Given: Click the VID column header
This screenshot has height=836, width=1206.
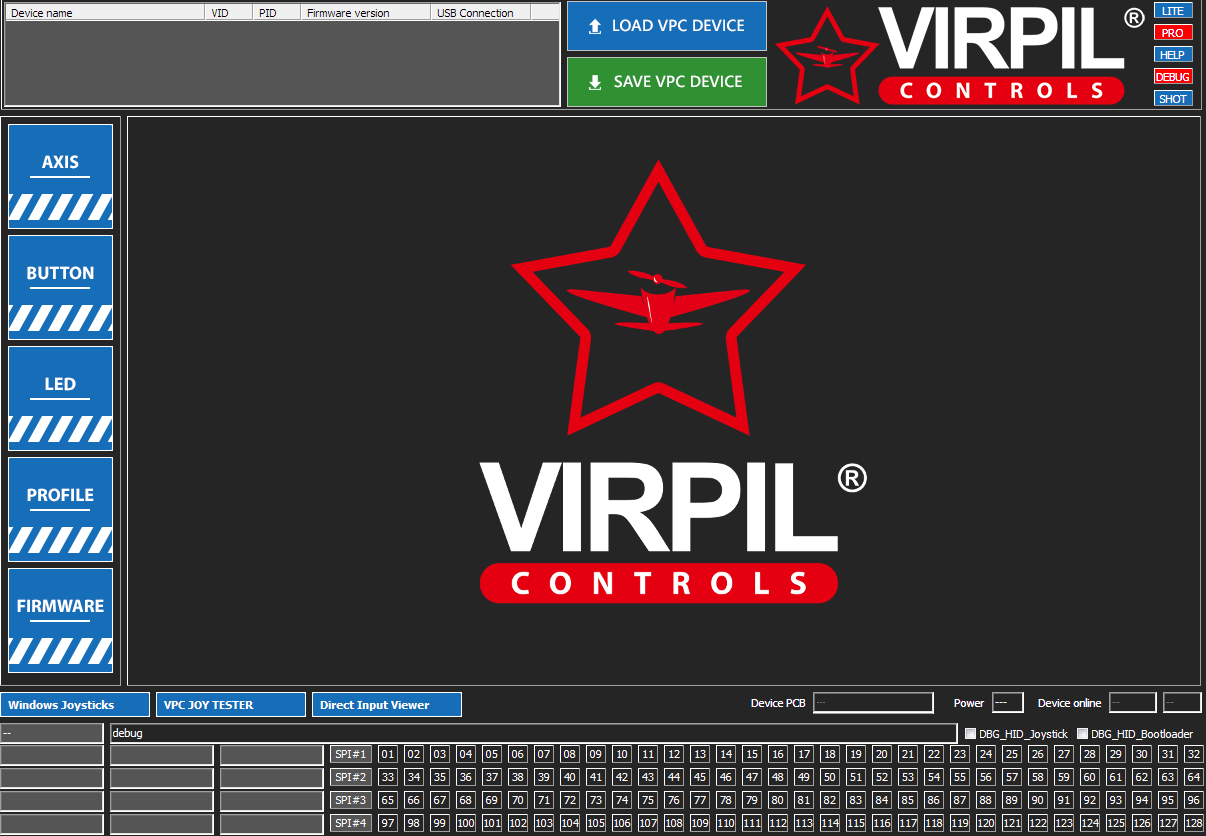Looking at the screenshot, I should pyautogui.click(x=228, y=13).
